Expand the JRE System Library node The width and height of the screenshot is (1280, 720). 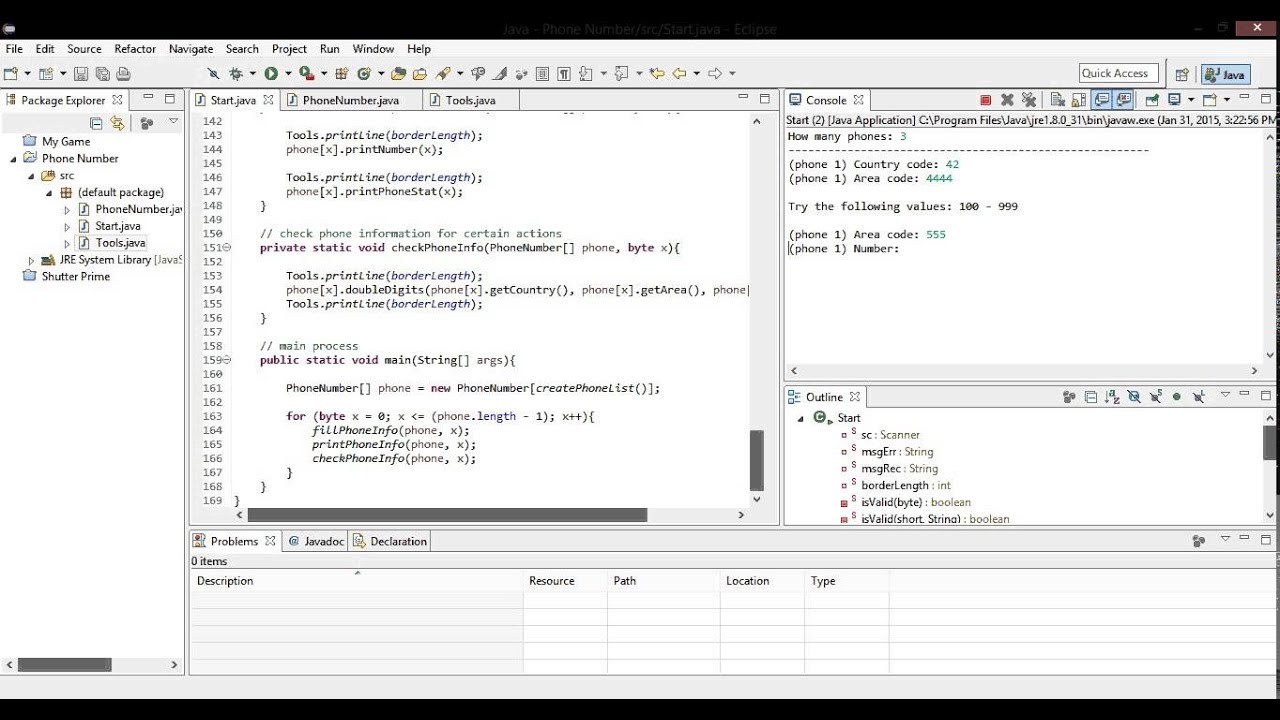[x=31, y=260]
